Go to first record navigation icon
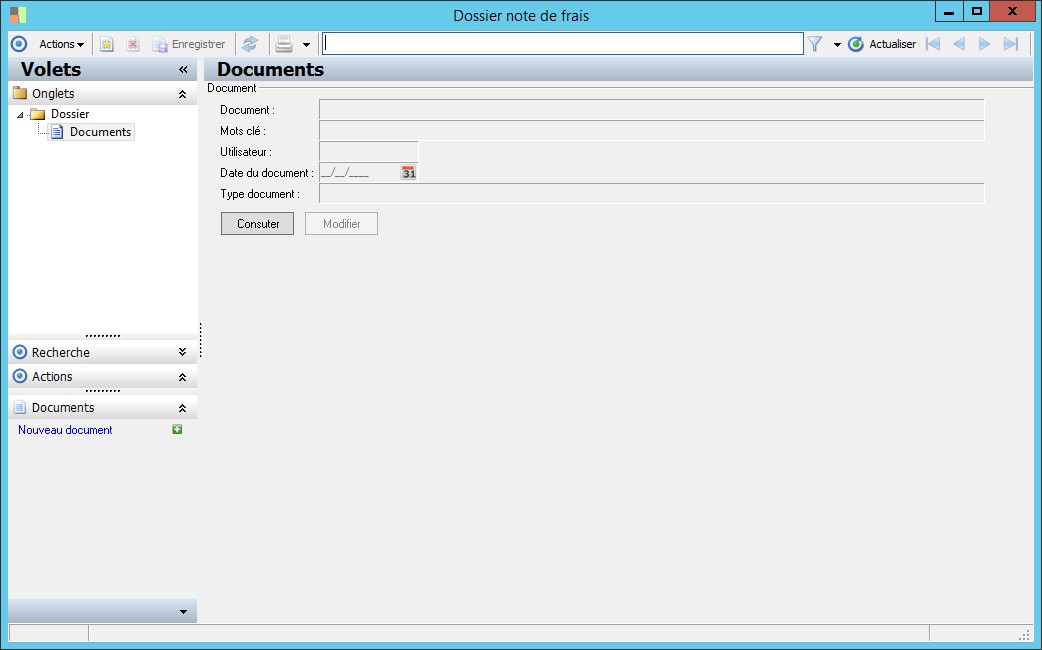 coord(933,45)
